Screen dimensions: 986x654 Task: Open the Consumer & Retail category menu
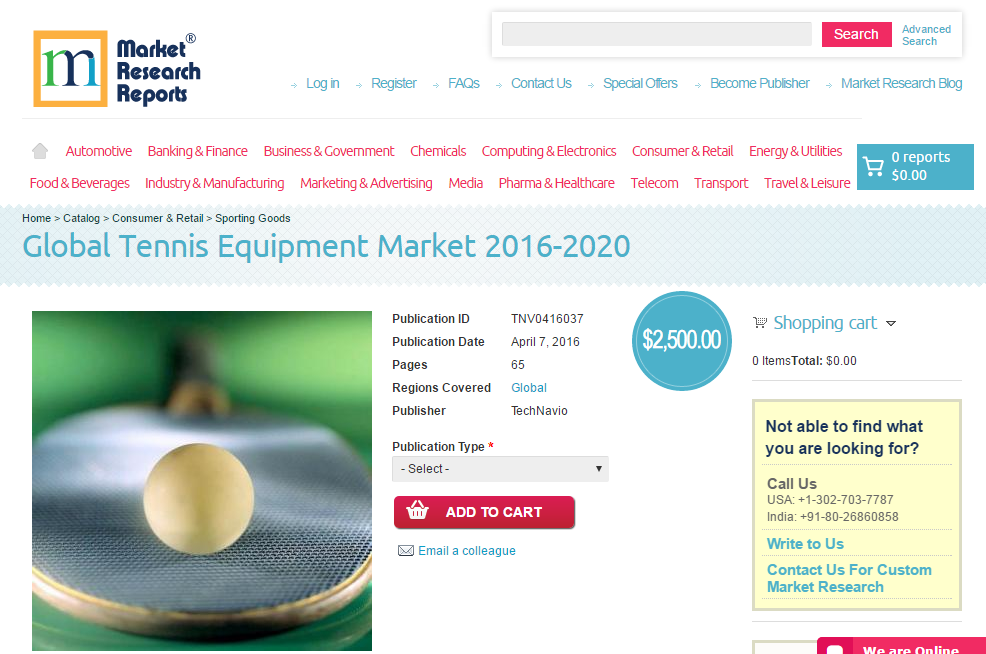[x=682, y=152]
